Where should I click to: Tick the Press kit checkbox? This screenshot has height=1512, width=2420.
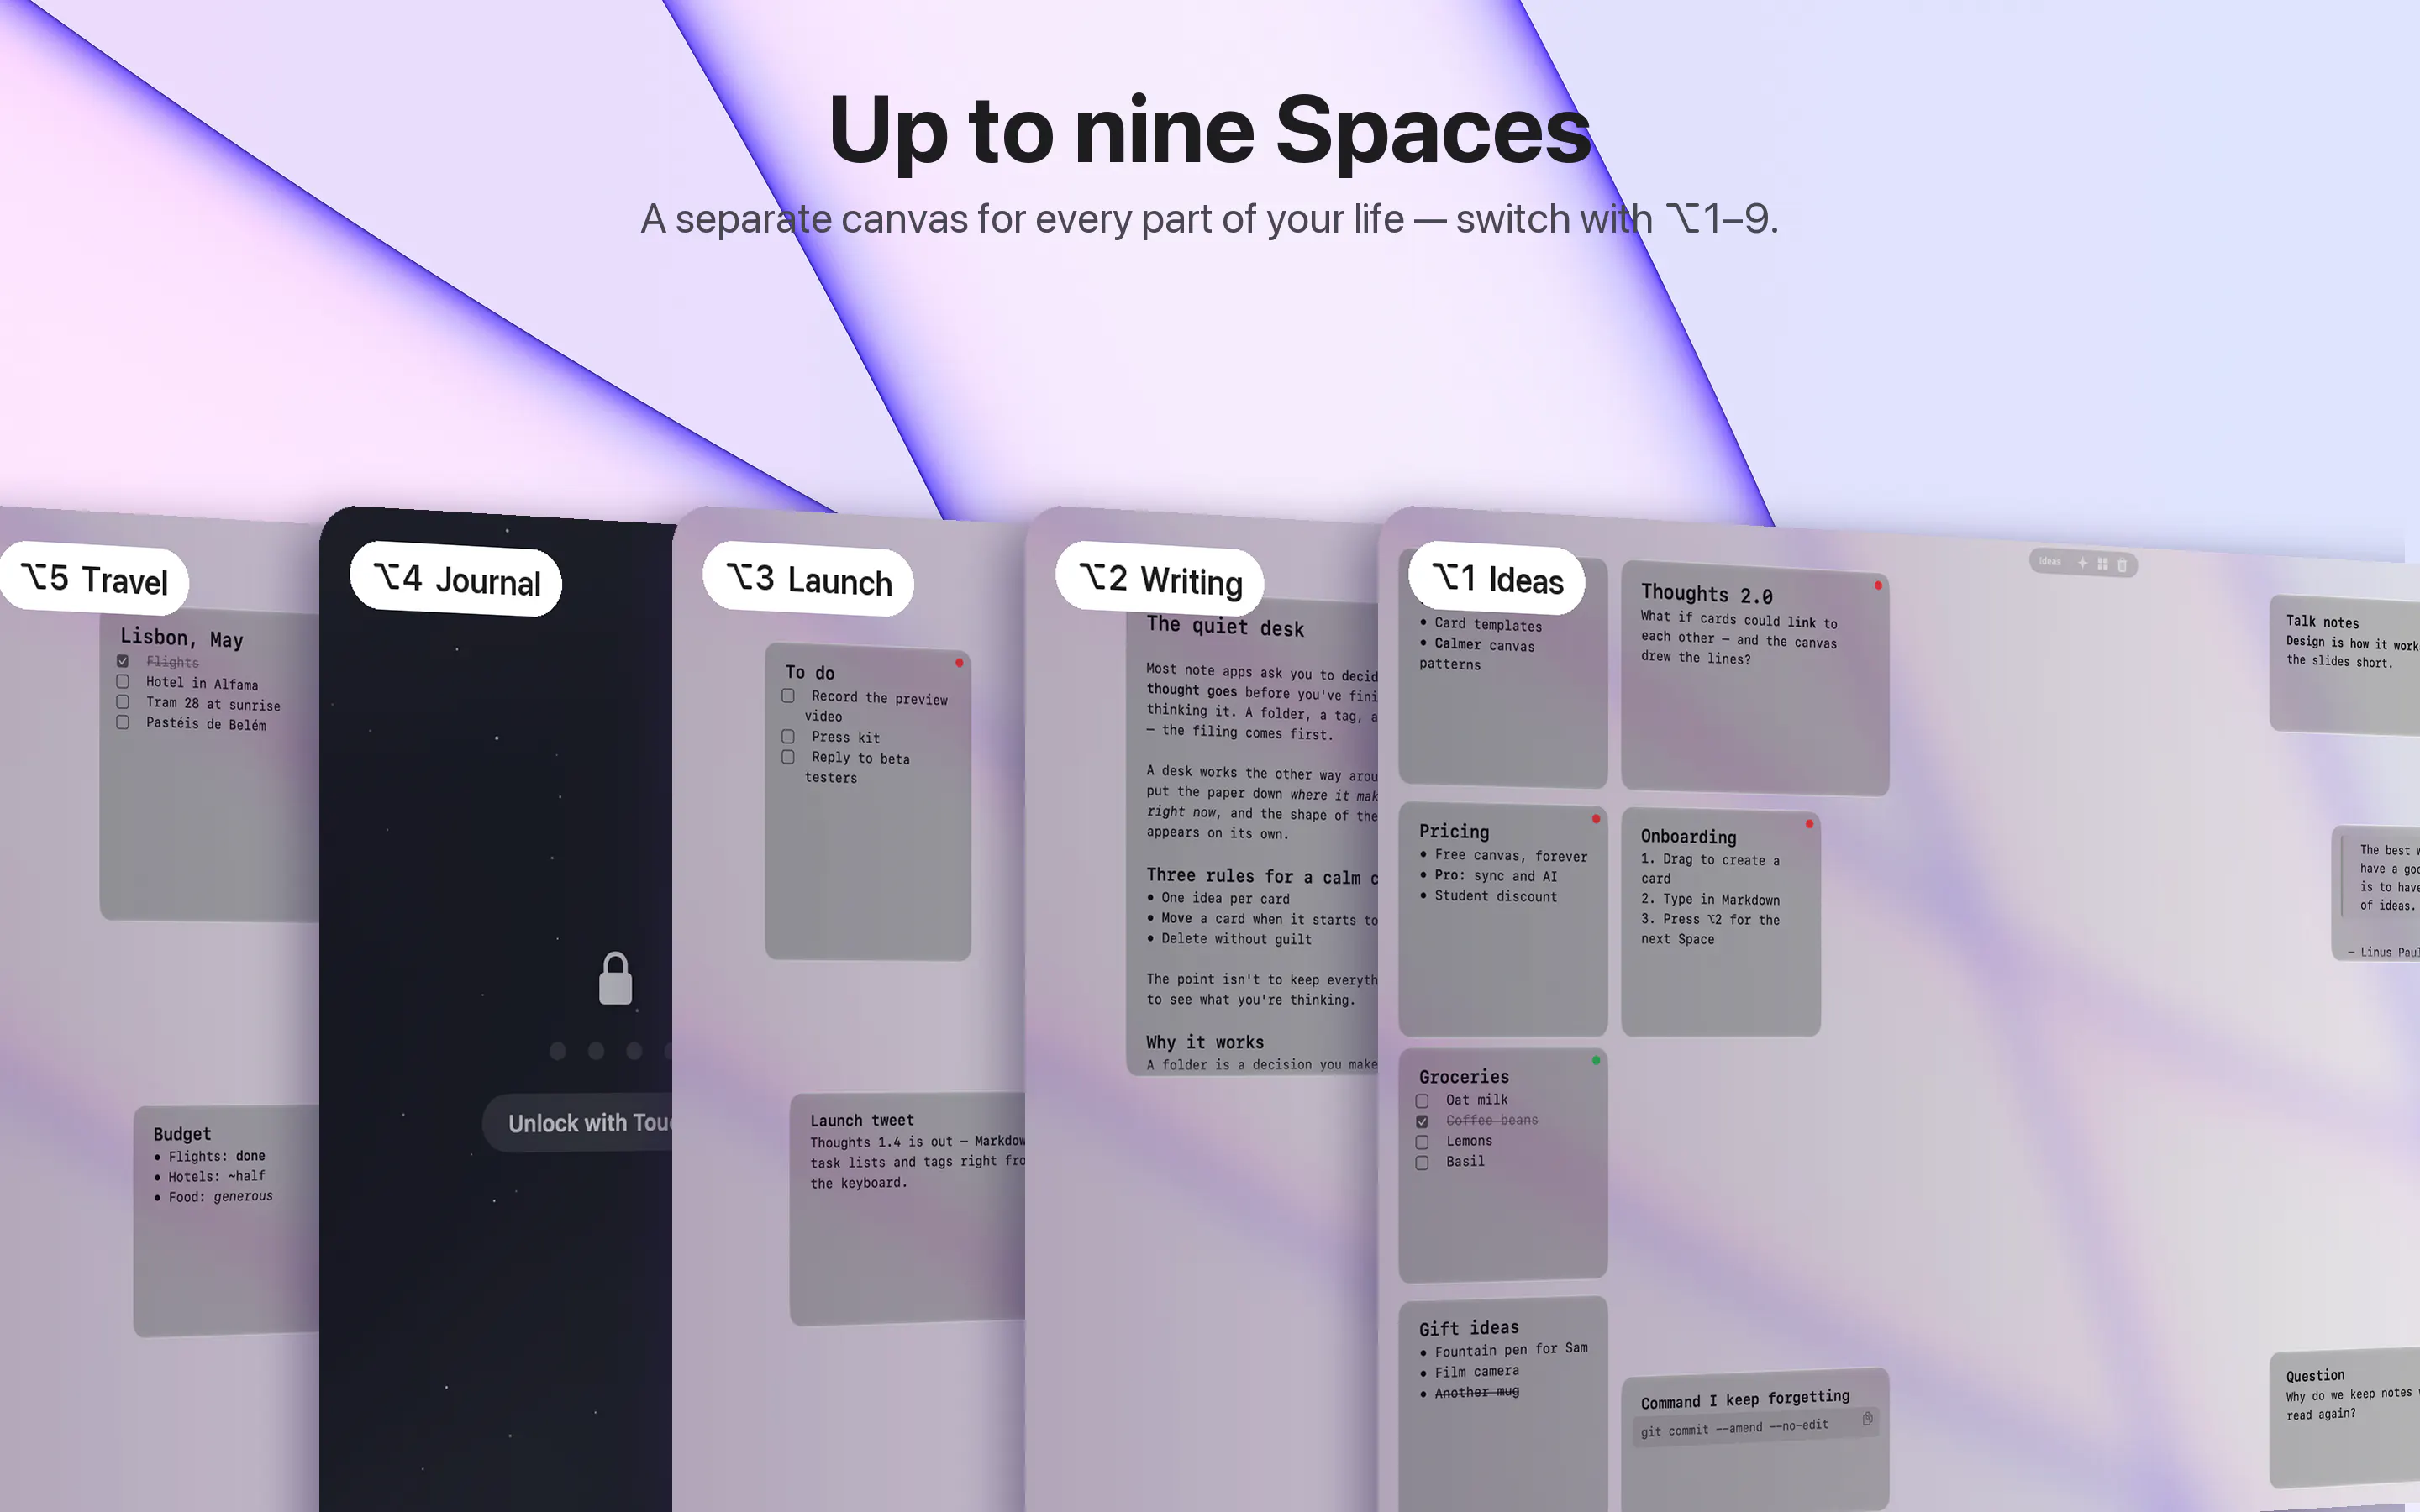pos(788,737)
